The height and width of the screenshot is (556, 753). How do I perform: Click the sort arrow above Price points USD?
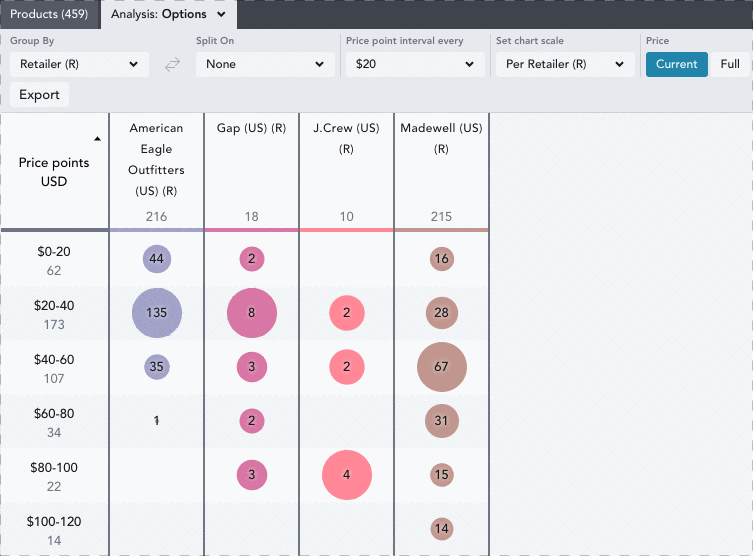point(97,139)
